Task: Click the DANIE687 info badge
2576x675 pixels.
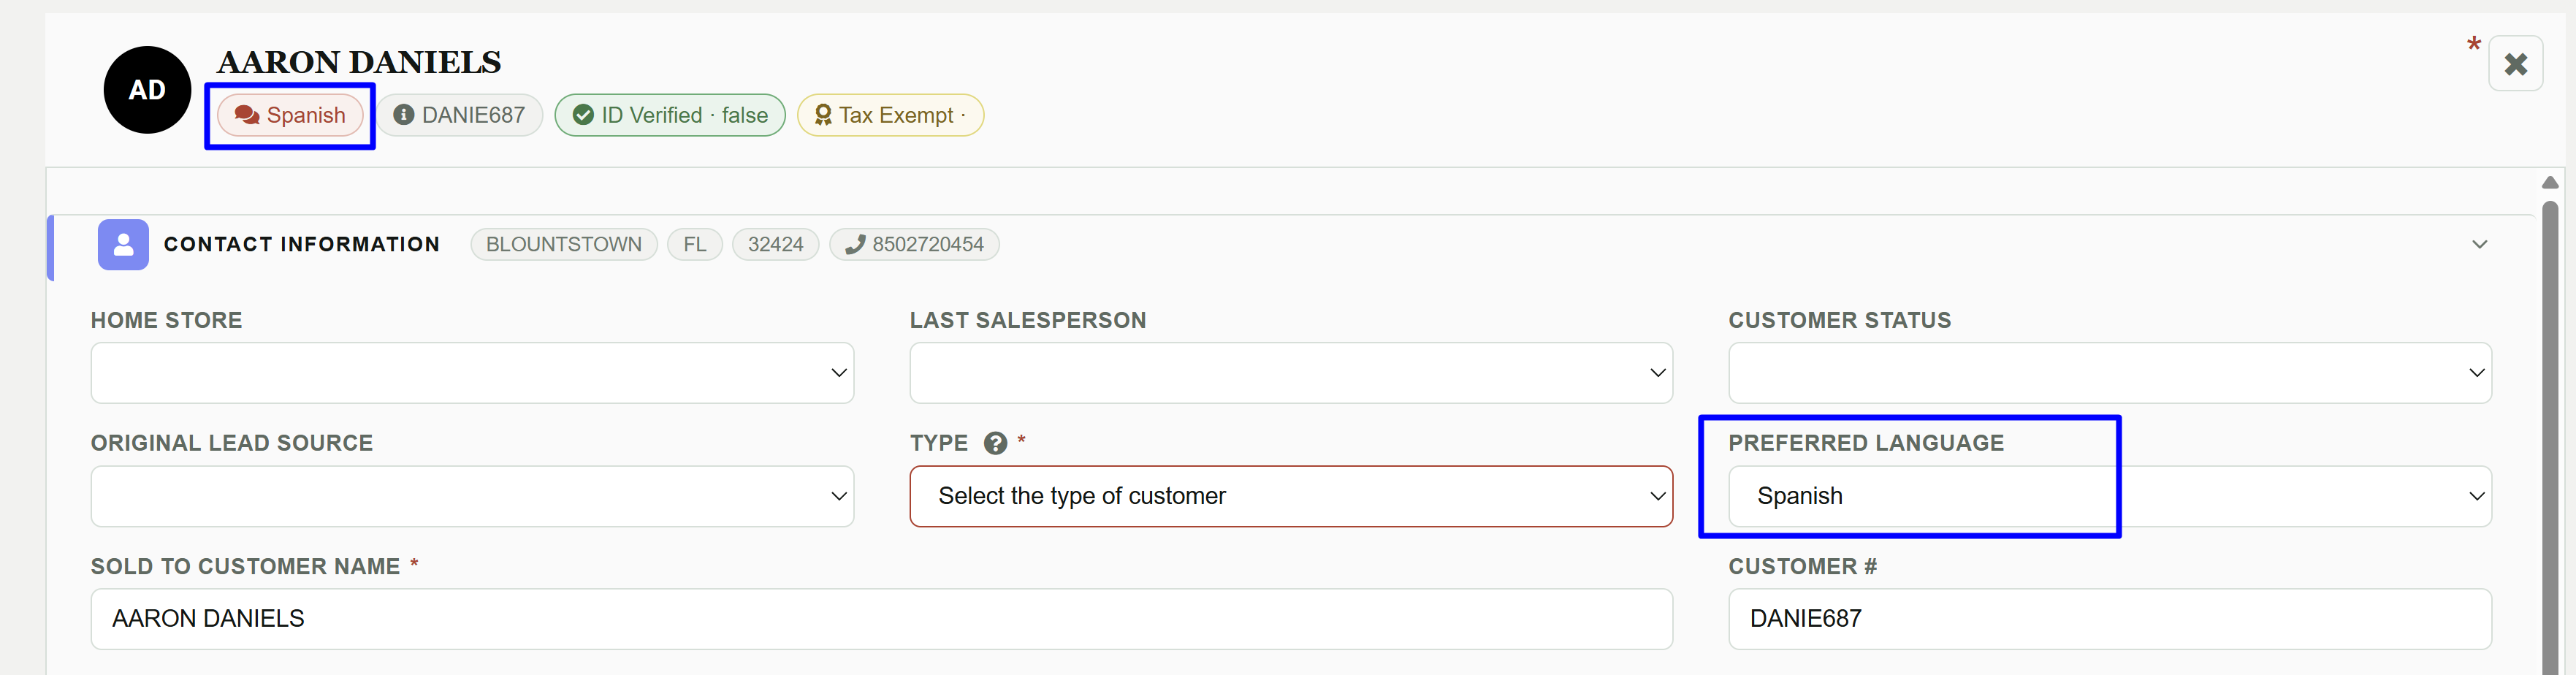Action: point(459,115)
